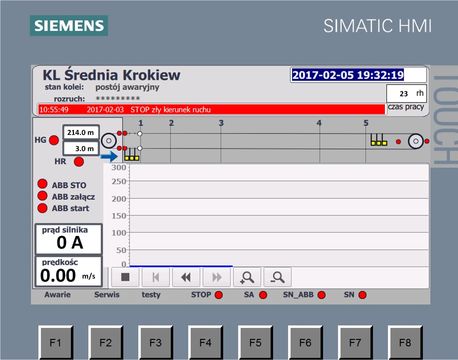Image resolution: width=458 pixels, height=360 pixels.
Task: Zoom out on the trend chart
Action: click(277, 277)
